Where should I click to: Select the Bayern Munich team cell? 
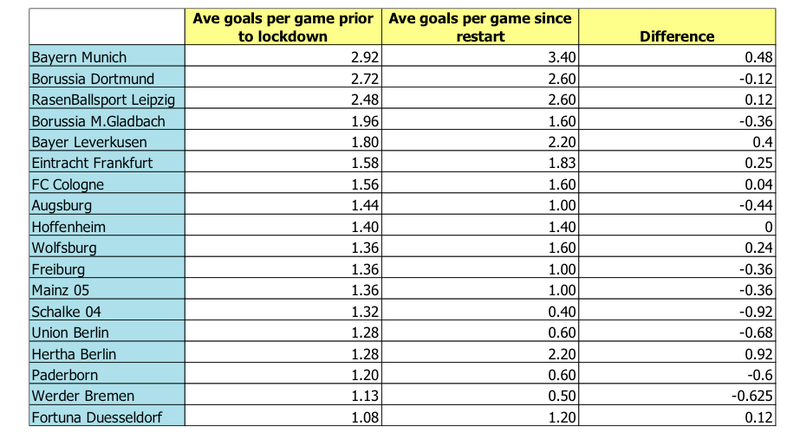[107, 56]
